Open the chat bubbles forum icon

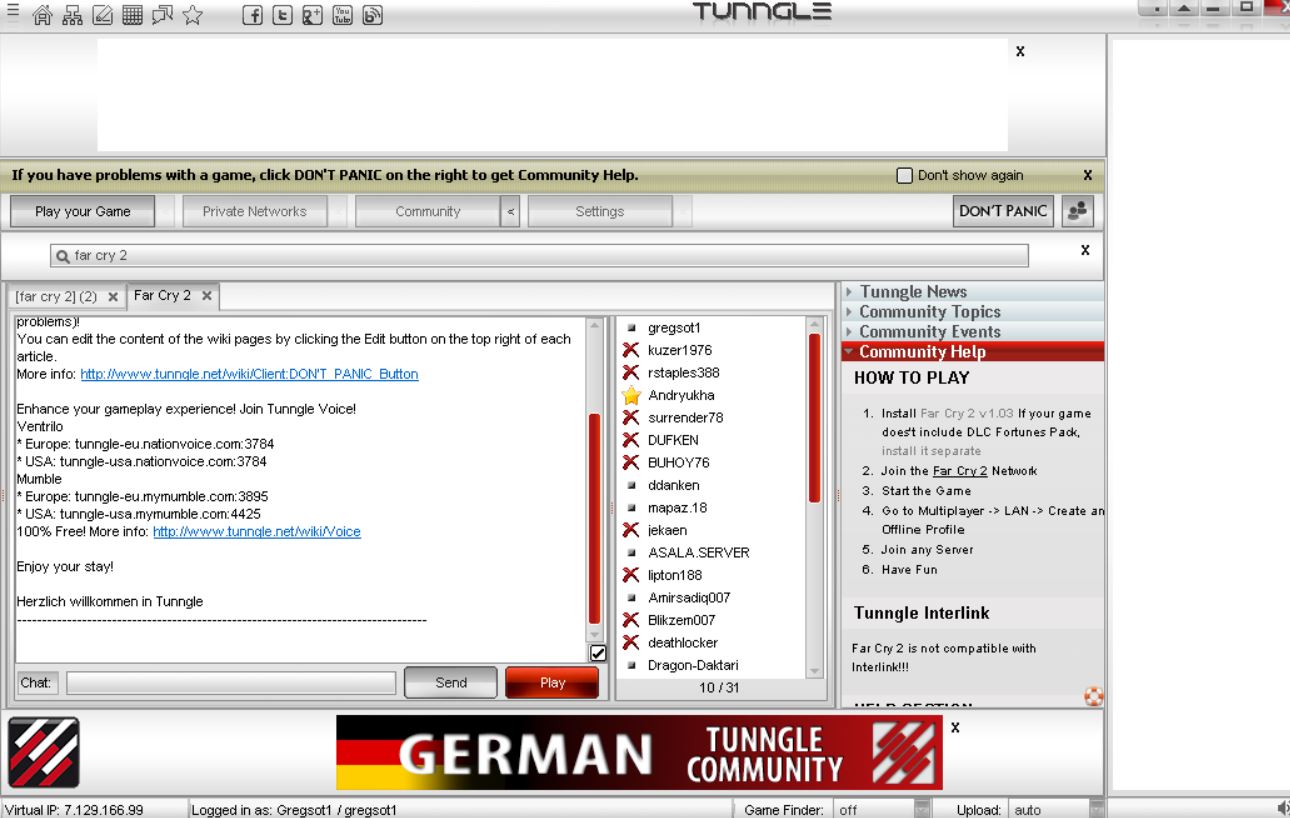[x=160, y=17]
